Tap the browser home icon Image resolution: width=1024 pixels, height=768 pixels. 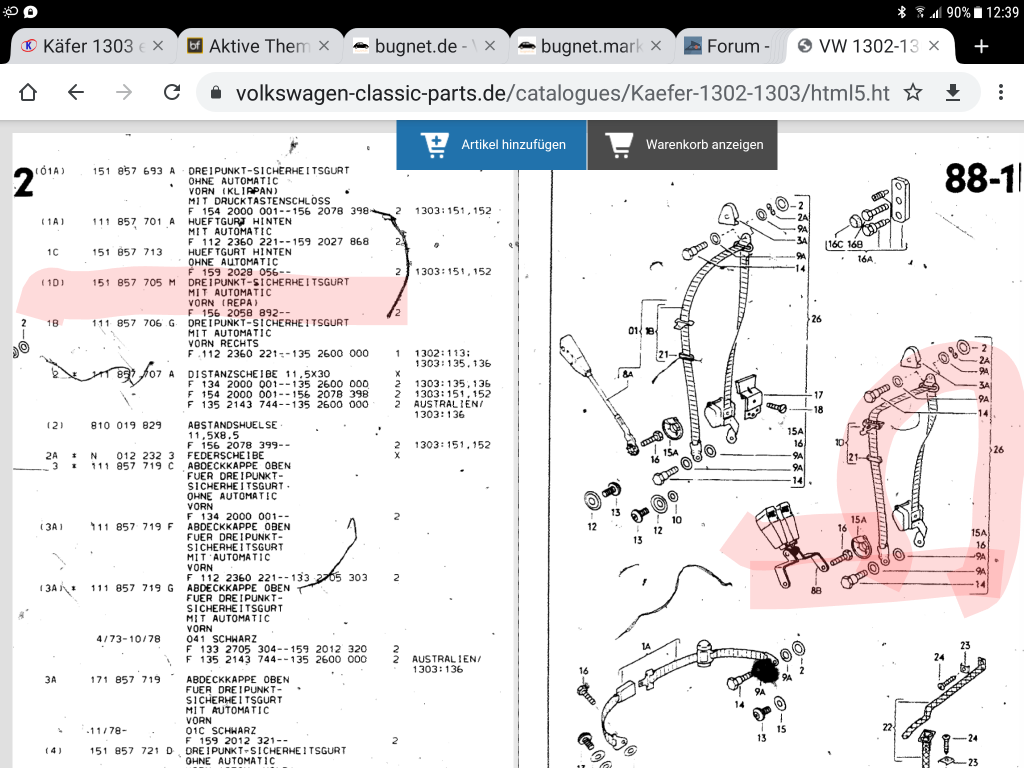tap(28, 92)
